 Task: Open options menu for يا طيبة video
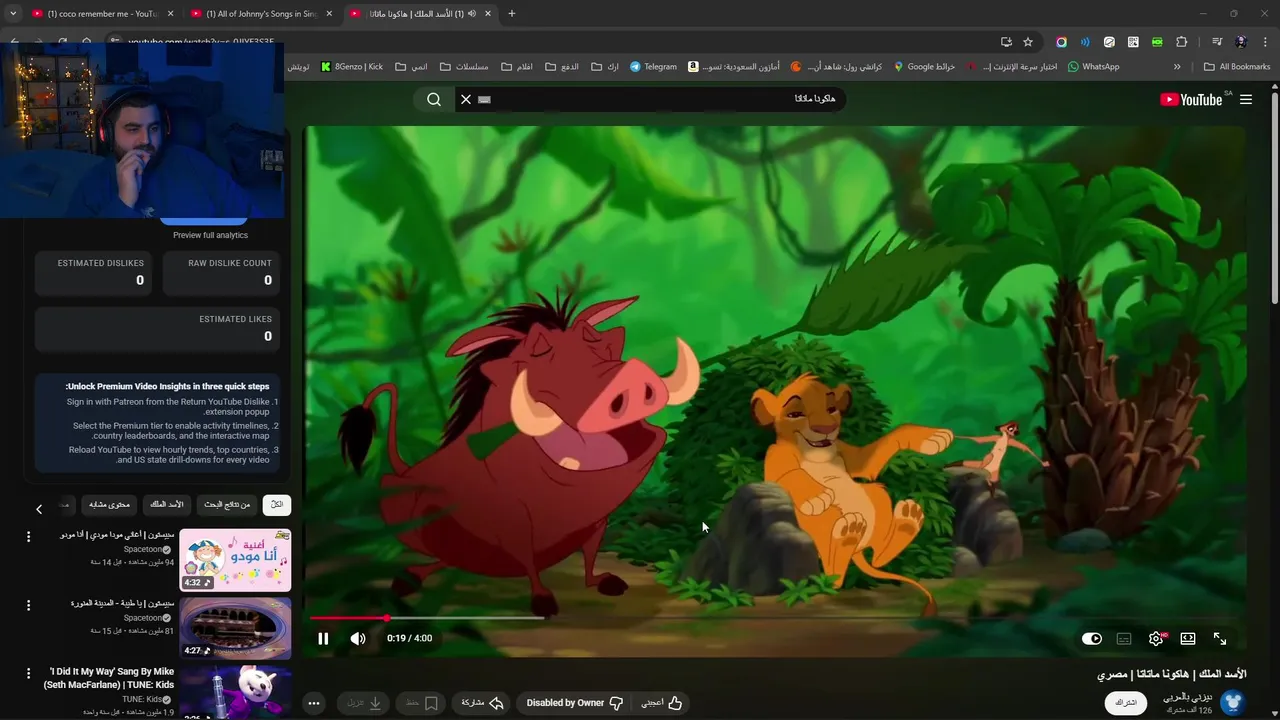(x=28, y=605)
